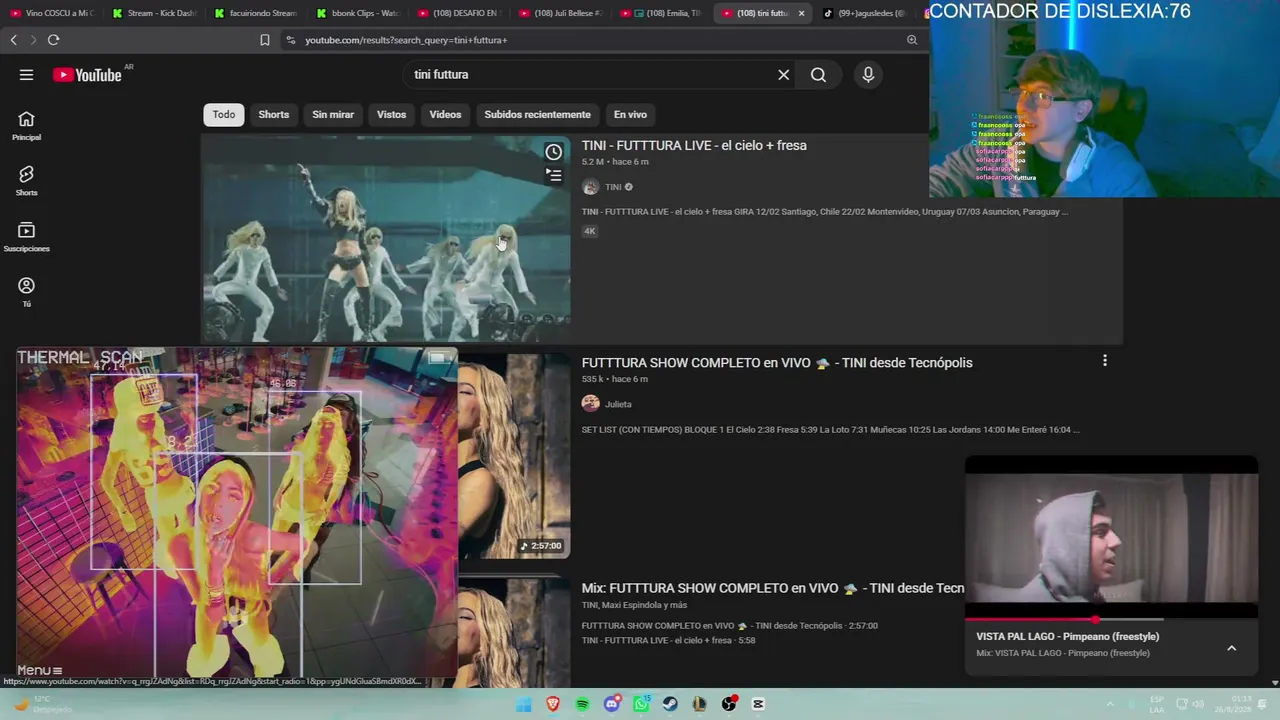Switch to the DESAFIO EN YouTube tab

459,13
